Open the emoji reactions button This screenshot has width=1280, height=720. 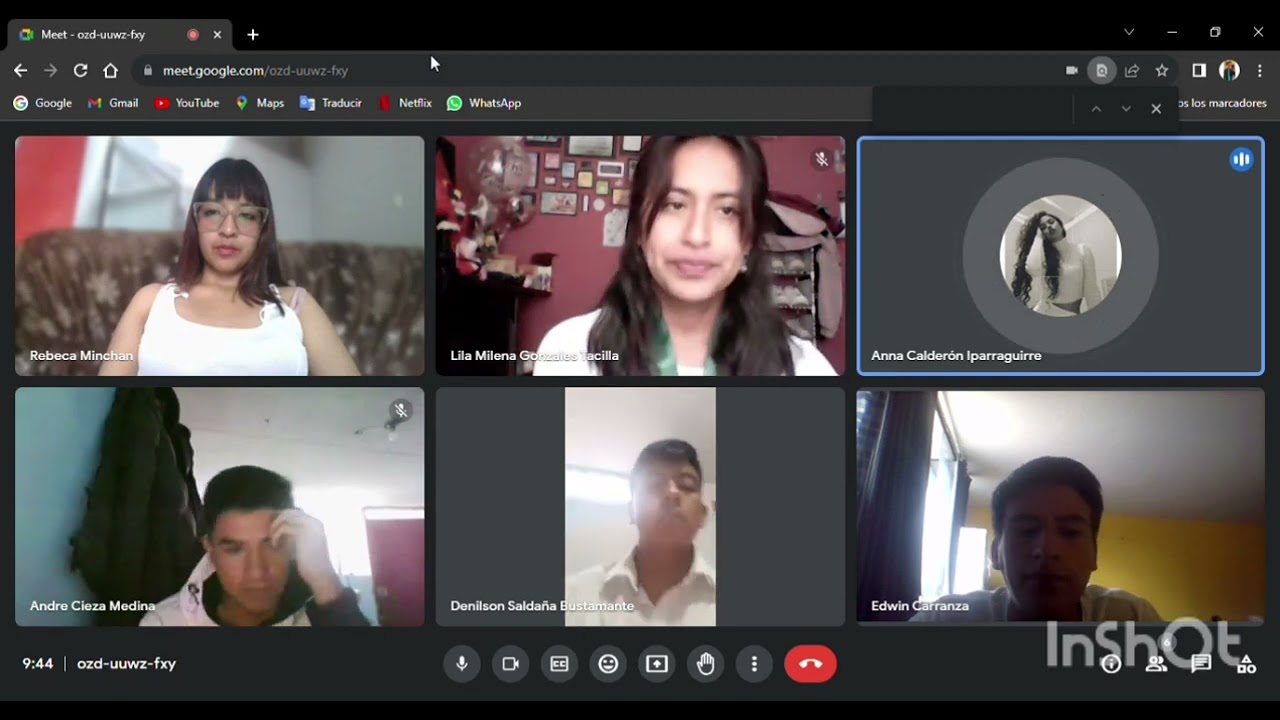coord(608,664)
